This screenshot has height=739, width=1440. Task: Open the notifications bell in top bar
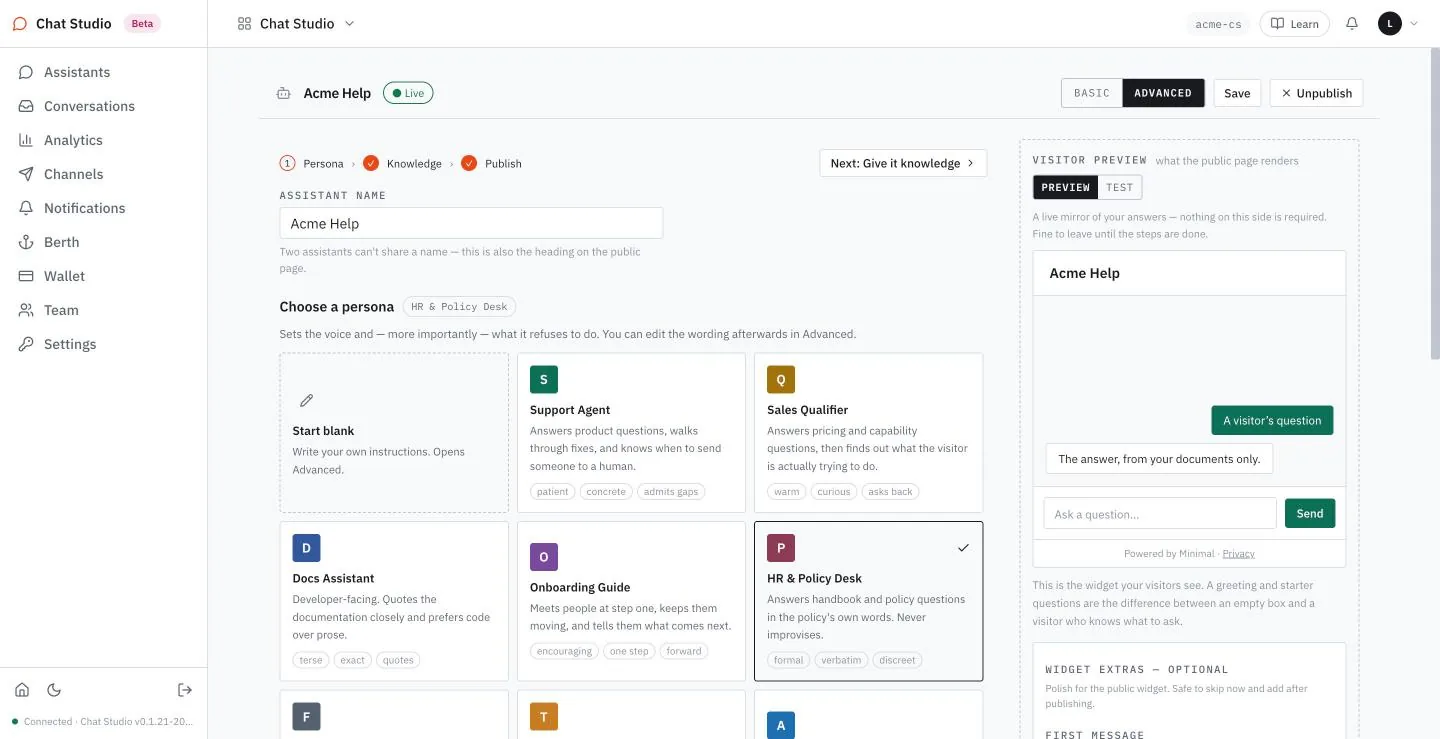(x=1352, y=23)
